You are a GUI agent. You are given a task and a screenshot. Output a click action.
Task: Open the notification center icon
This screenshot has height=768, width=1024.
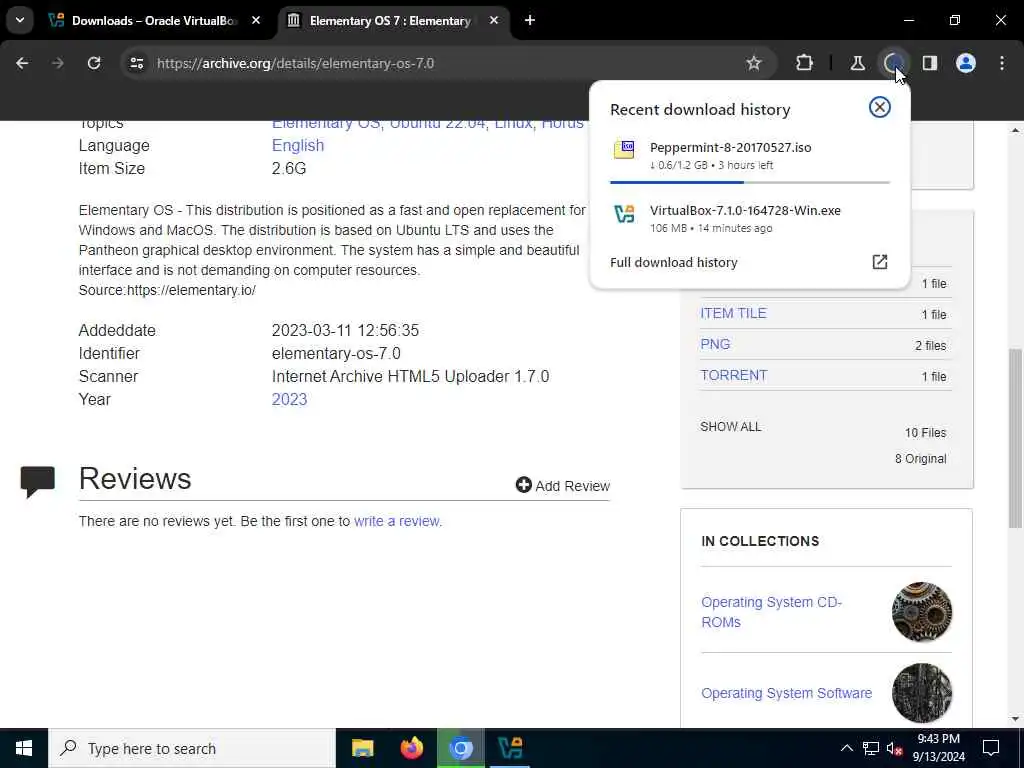991,748
